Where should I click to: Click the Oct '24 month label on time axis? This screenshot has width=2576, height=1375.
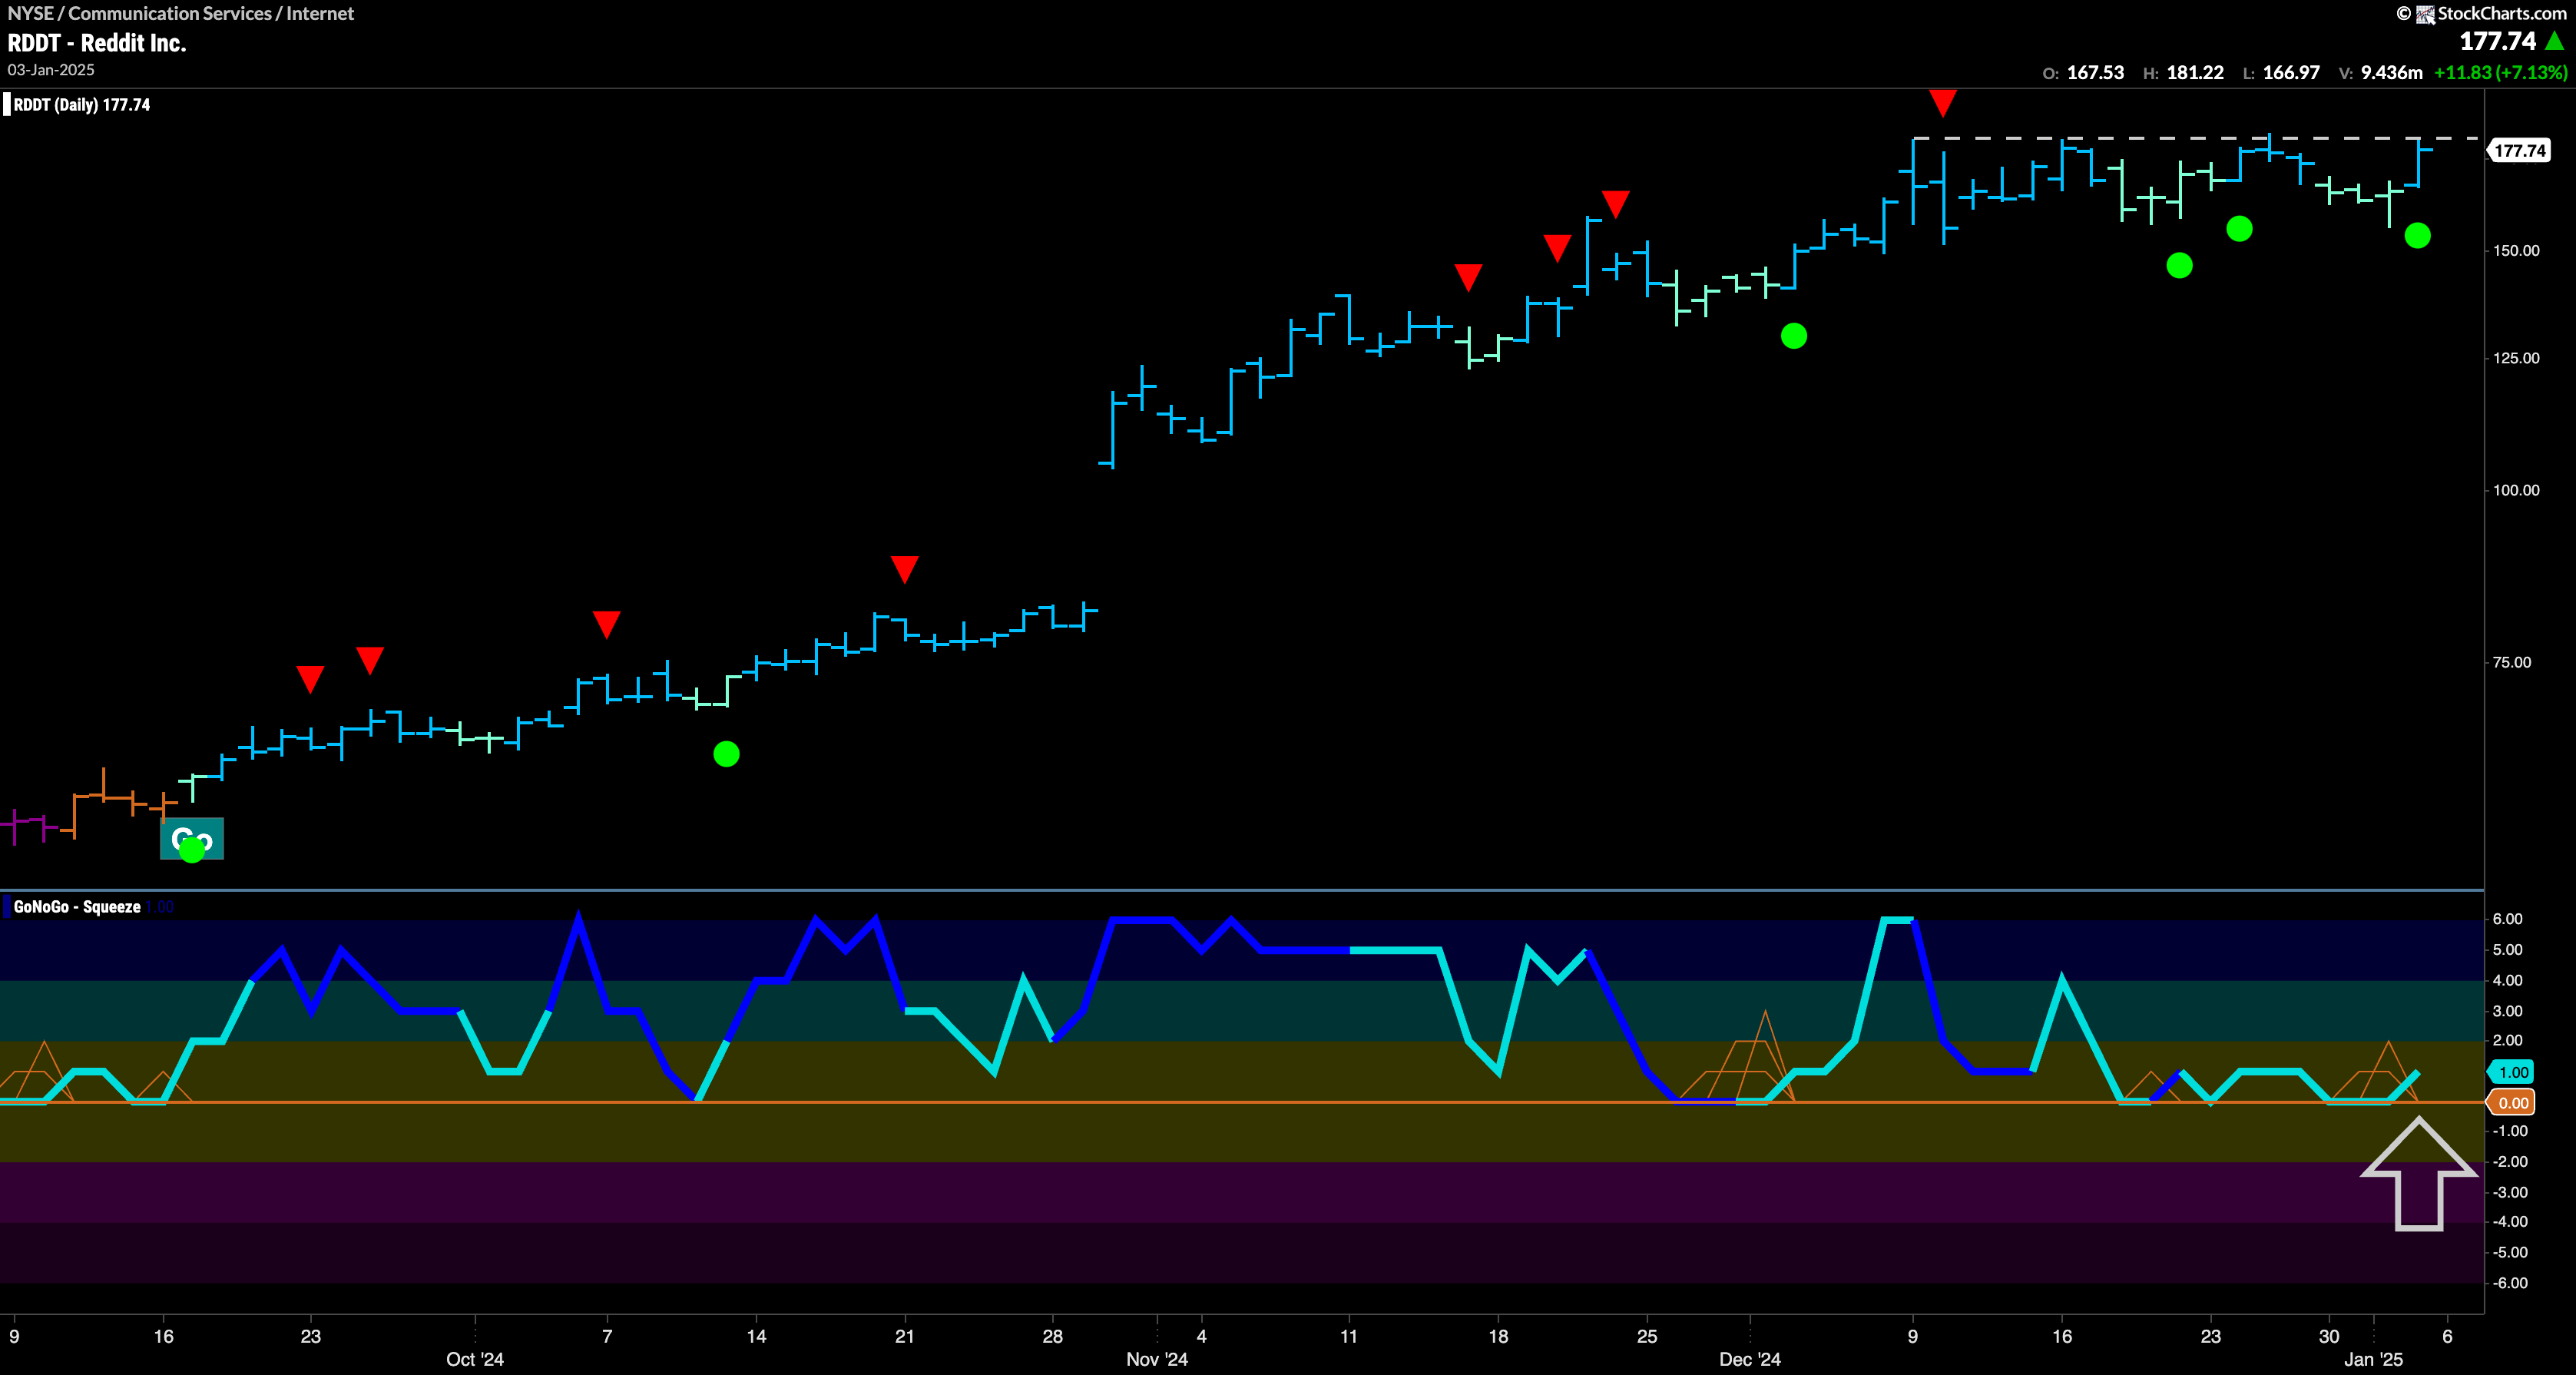pos(475,1359)
